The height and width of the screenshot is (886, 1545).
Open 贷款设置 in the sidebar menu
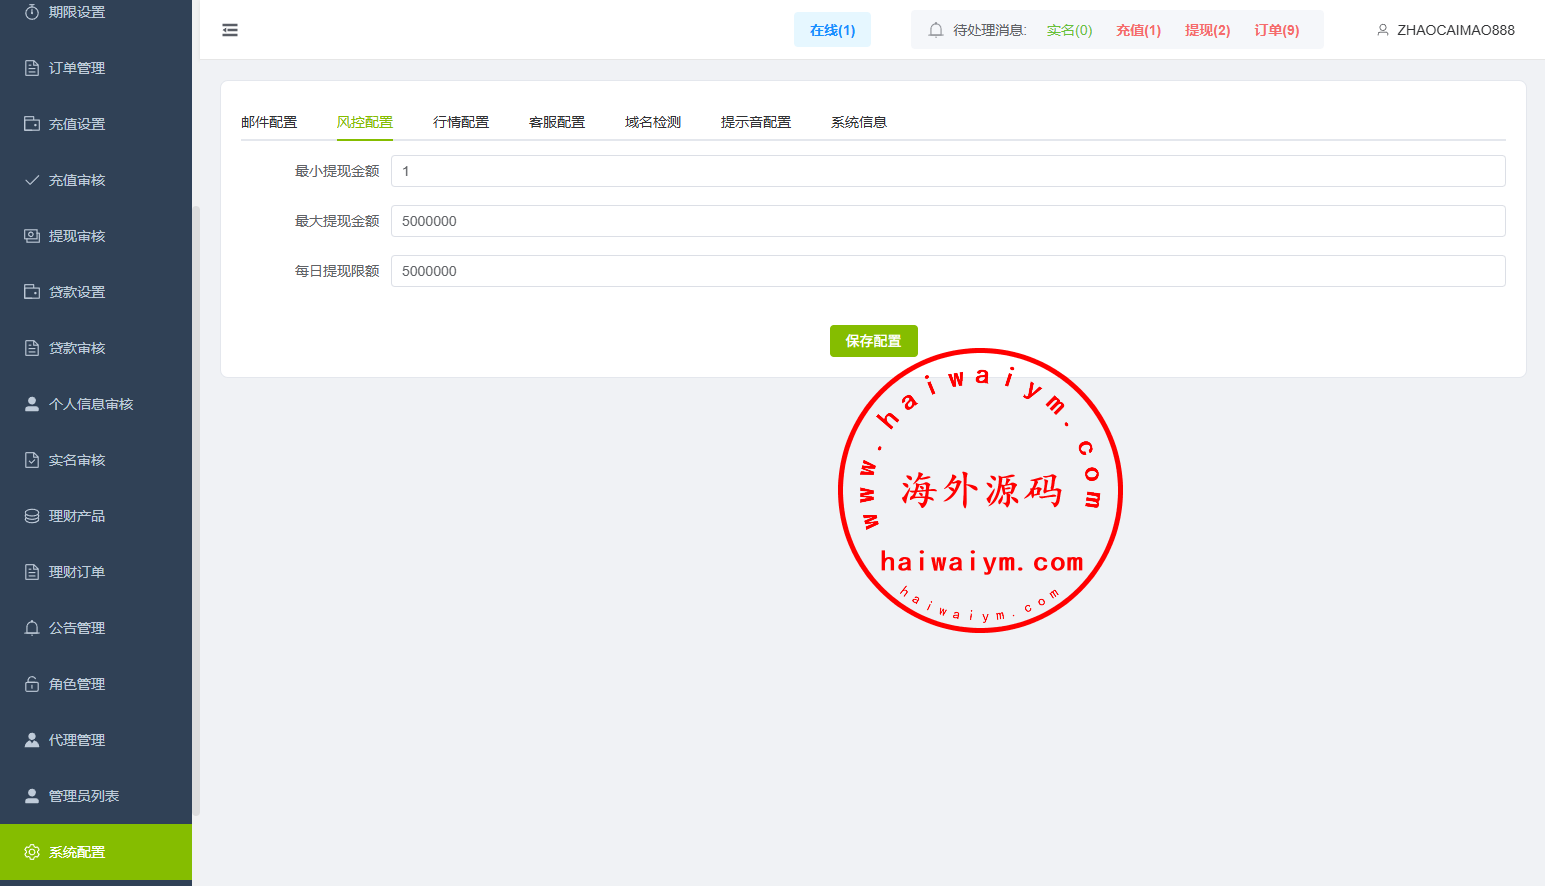[77, 292]
